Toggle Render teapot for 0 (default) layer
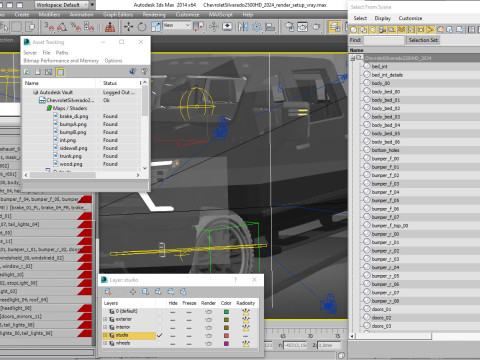Image resolution: width=480 pixels, height=360 pixels. (x=208, y=312)
